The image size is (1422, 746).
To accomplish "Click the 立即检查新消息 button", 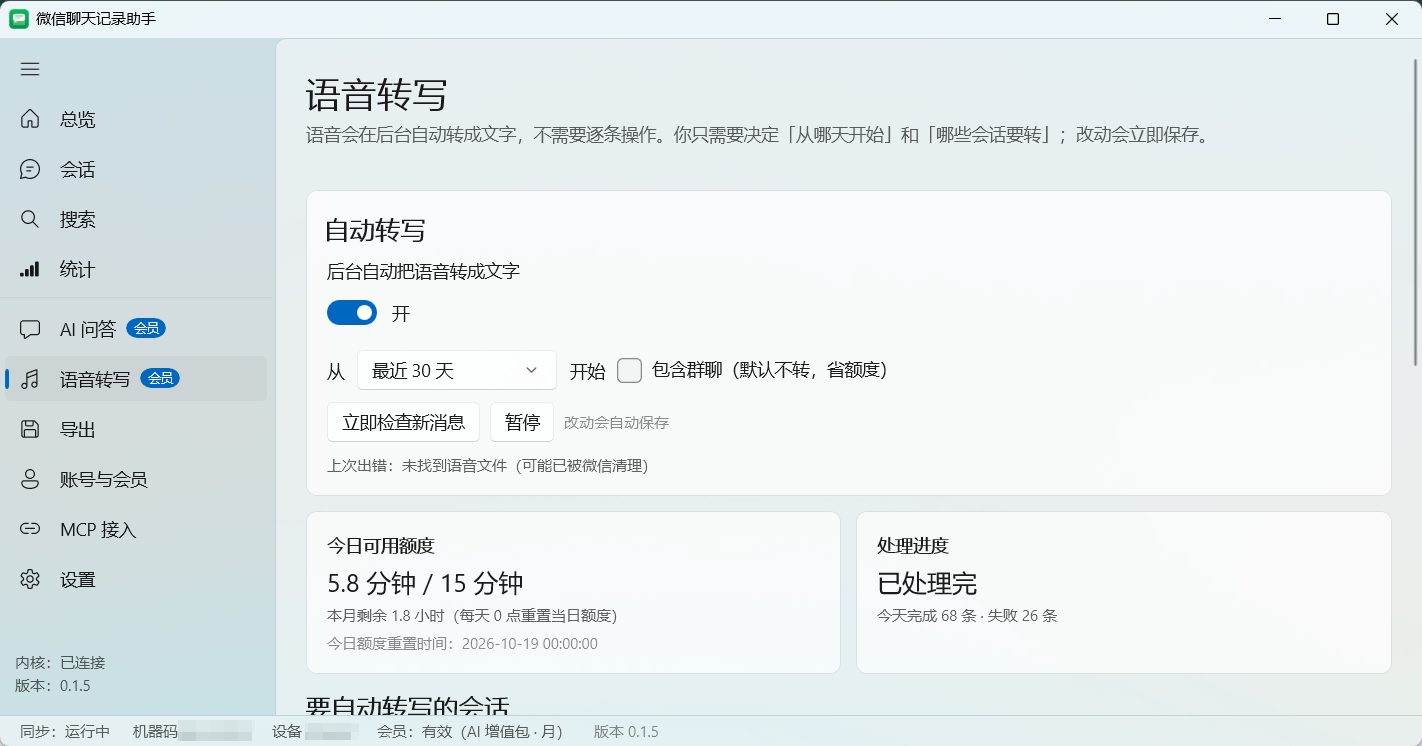I will [404, 422].
